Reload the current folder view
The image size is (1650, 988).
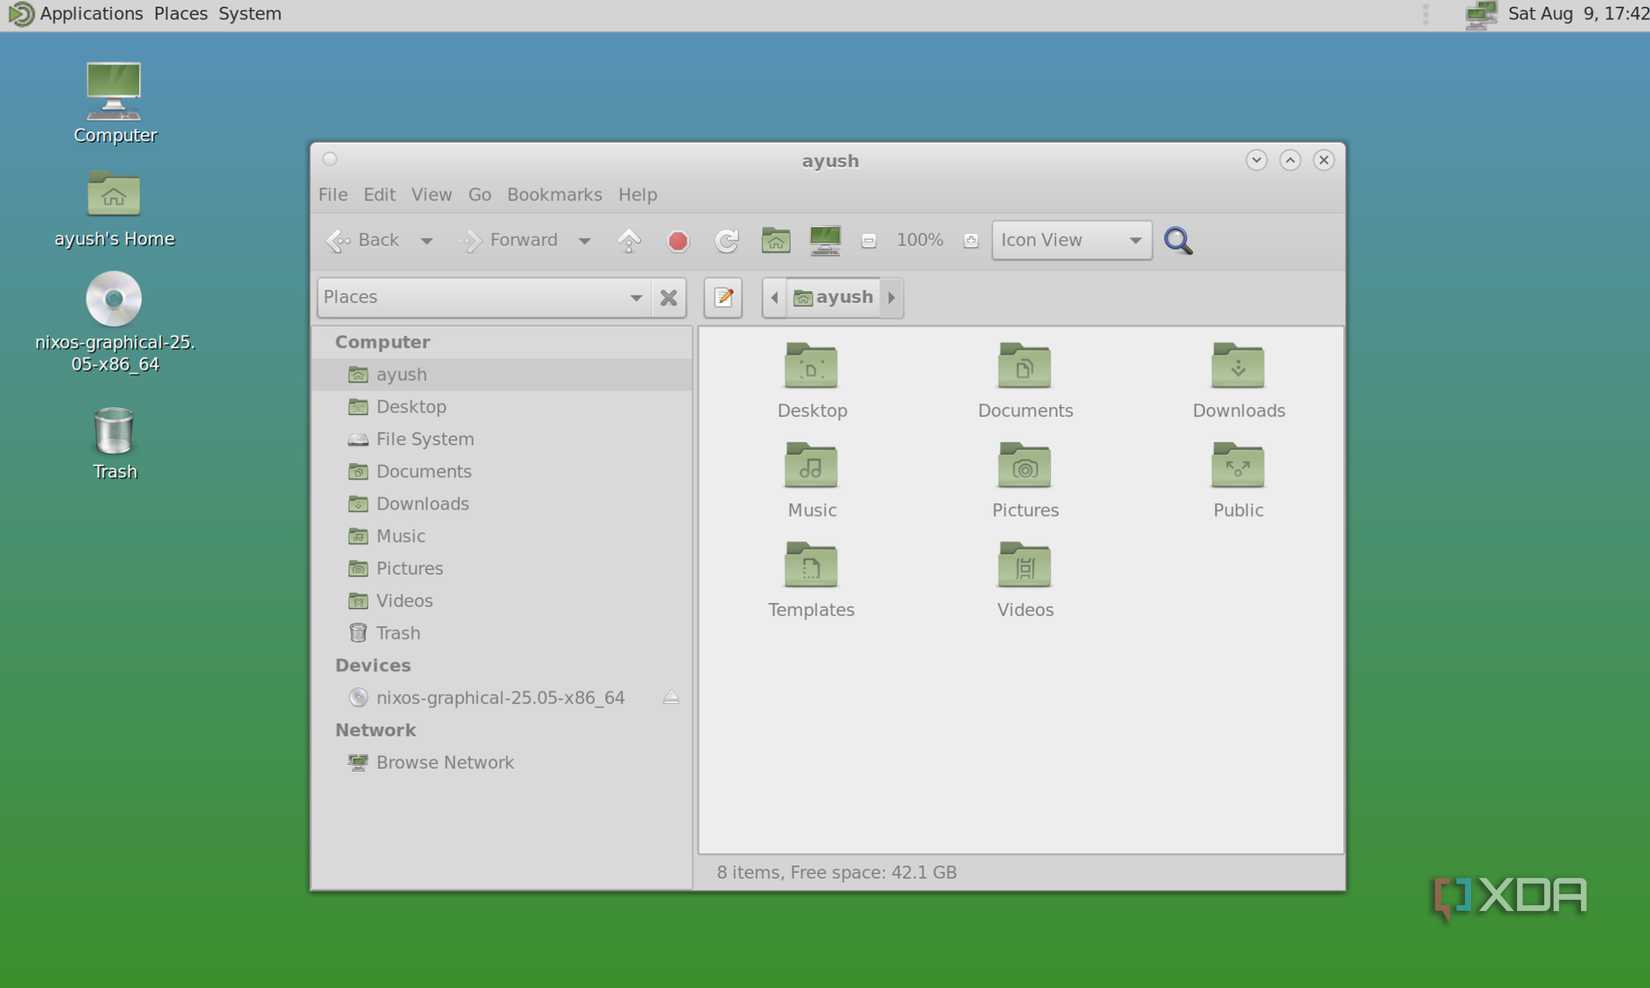pyautogui.click(x=726, y=240)
